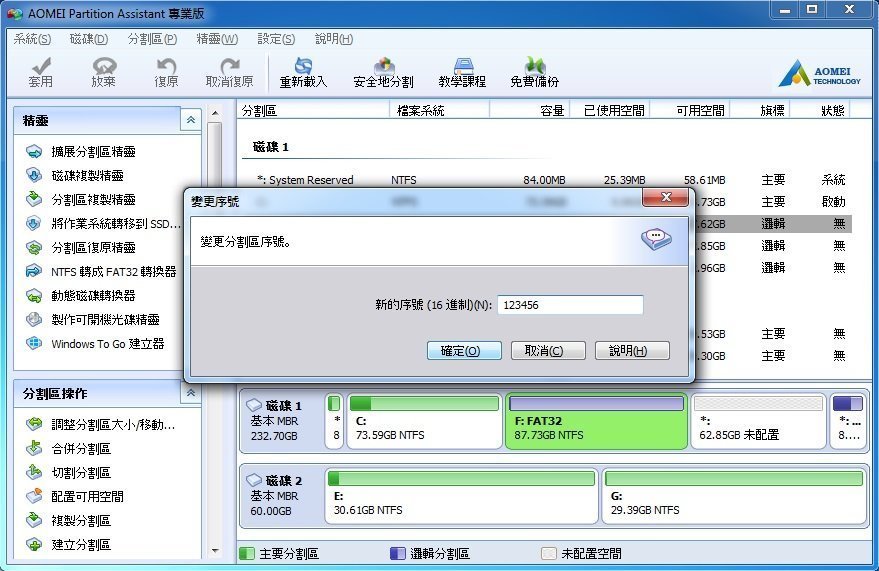
Task: Open the 設定(S) menu
Action: [x=276, y=39]
